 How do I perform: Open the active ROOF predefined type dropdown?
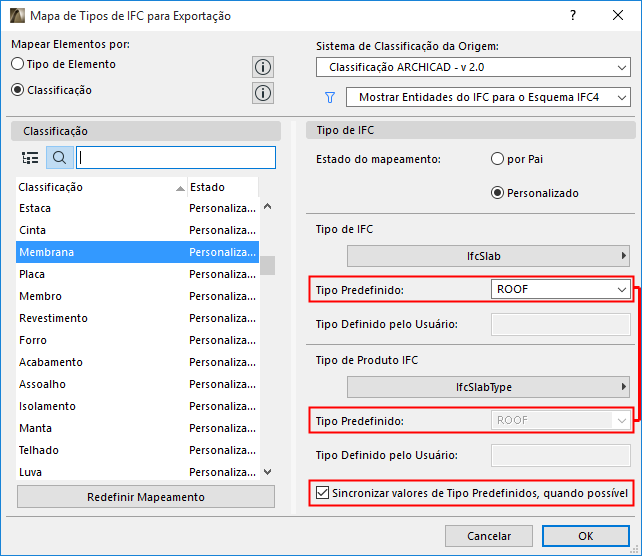tap(561, 289)
